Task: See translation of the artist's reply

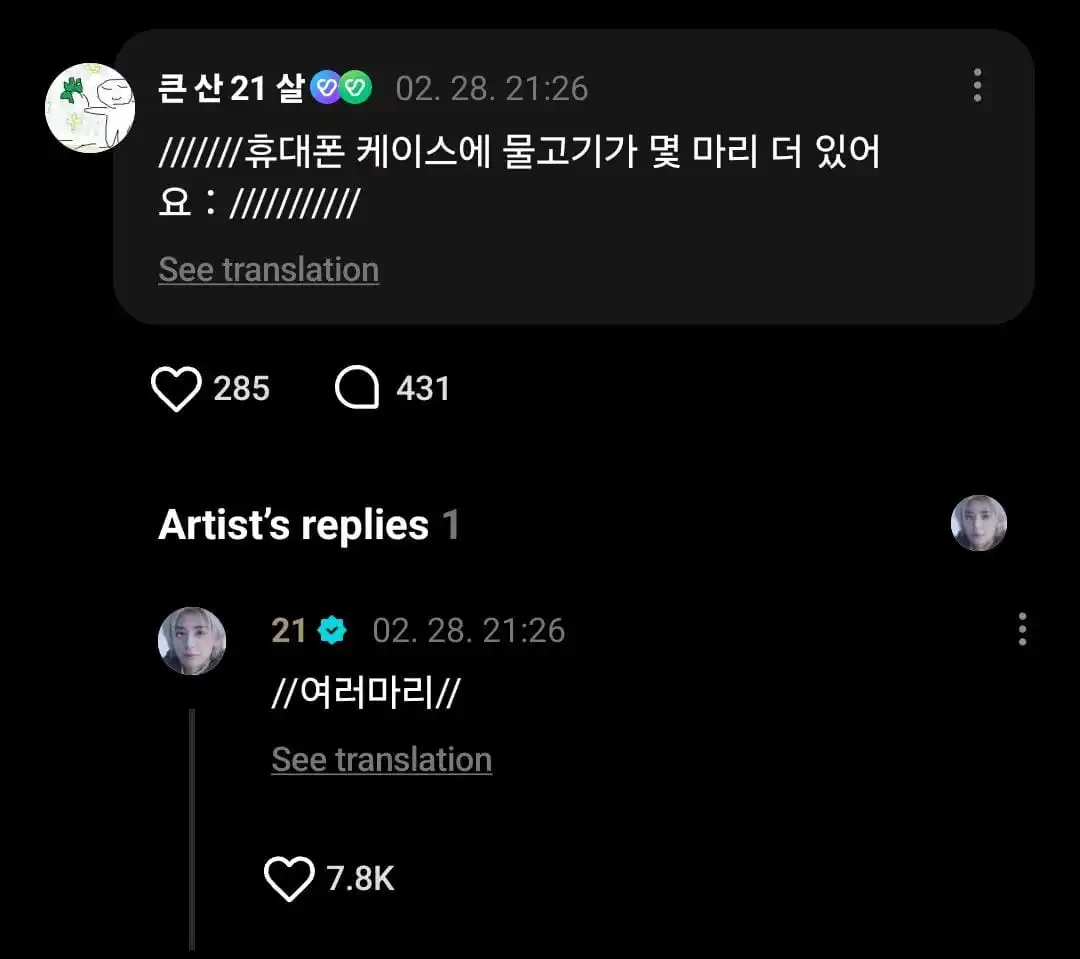Action: pos(381,760)
